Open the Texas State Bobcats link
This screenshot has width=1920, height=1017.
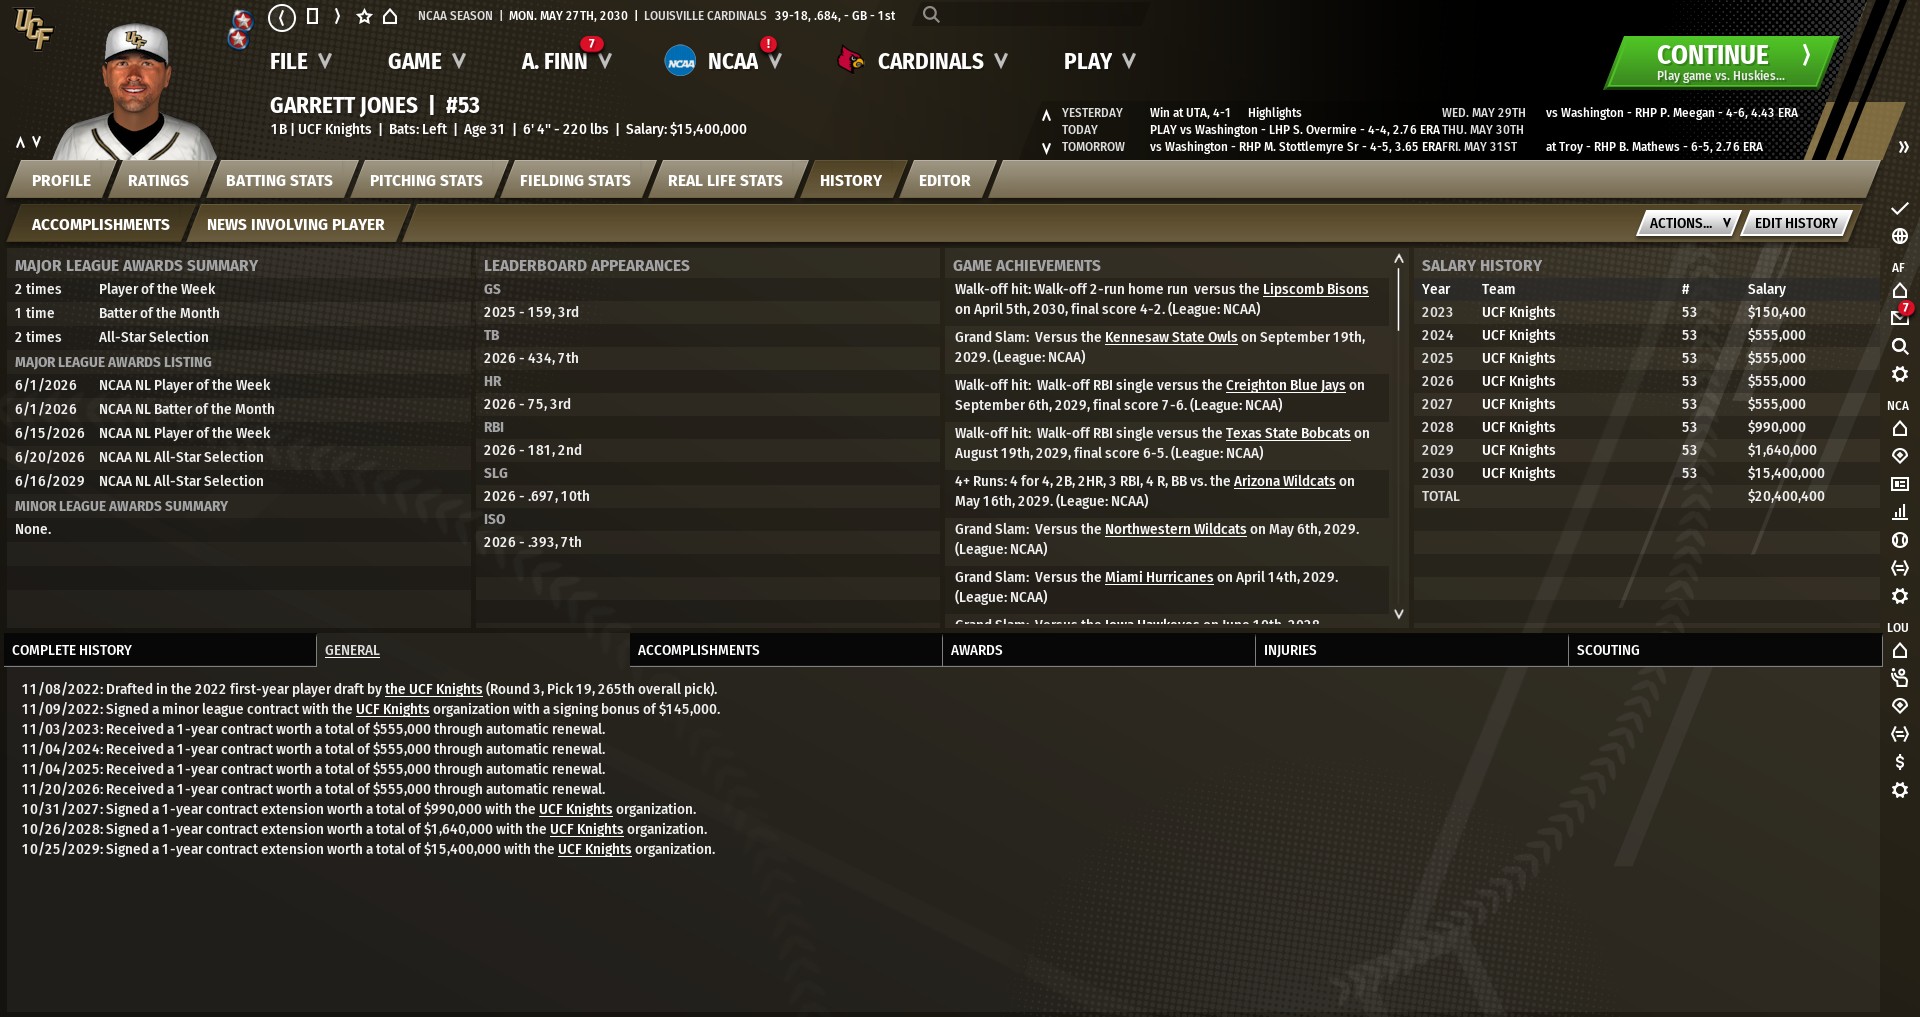(1288, 433)
